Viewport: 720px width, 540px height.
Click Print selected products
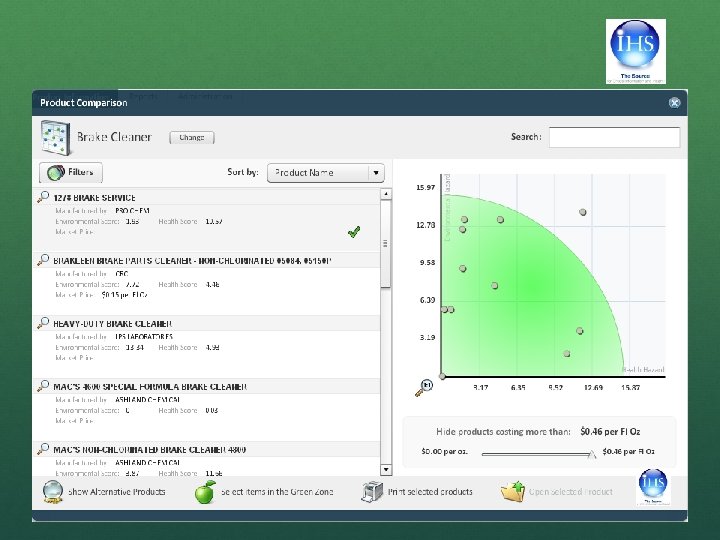pos(430,492)
